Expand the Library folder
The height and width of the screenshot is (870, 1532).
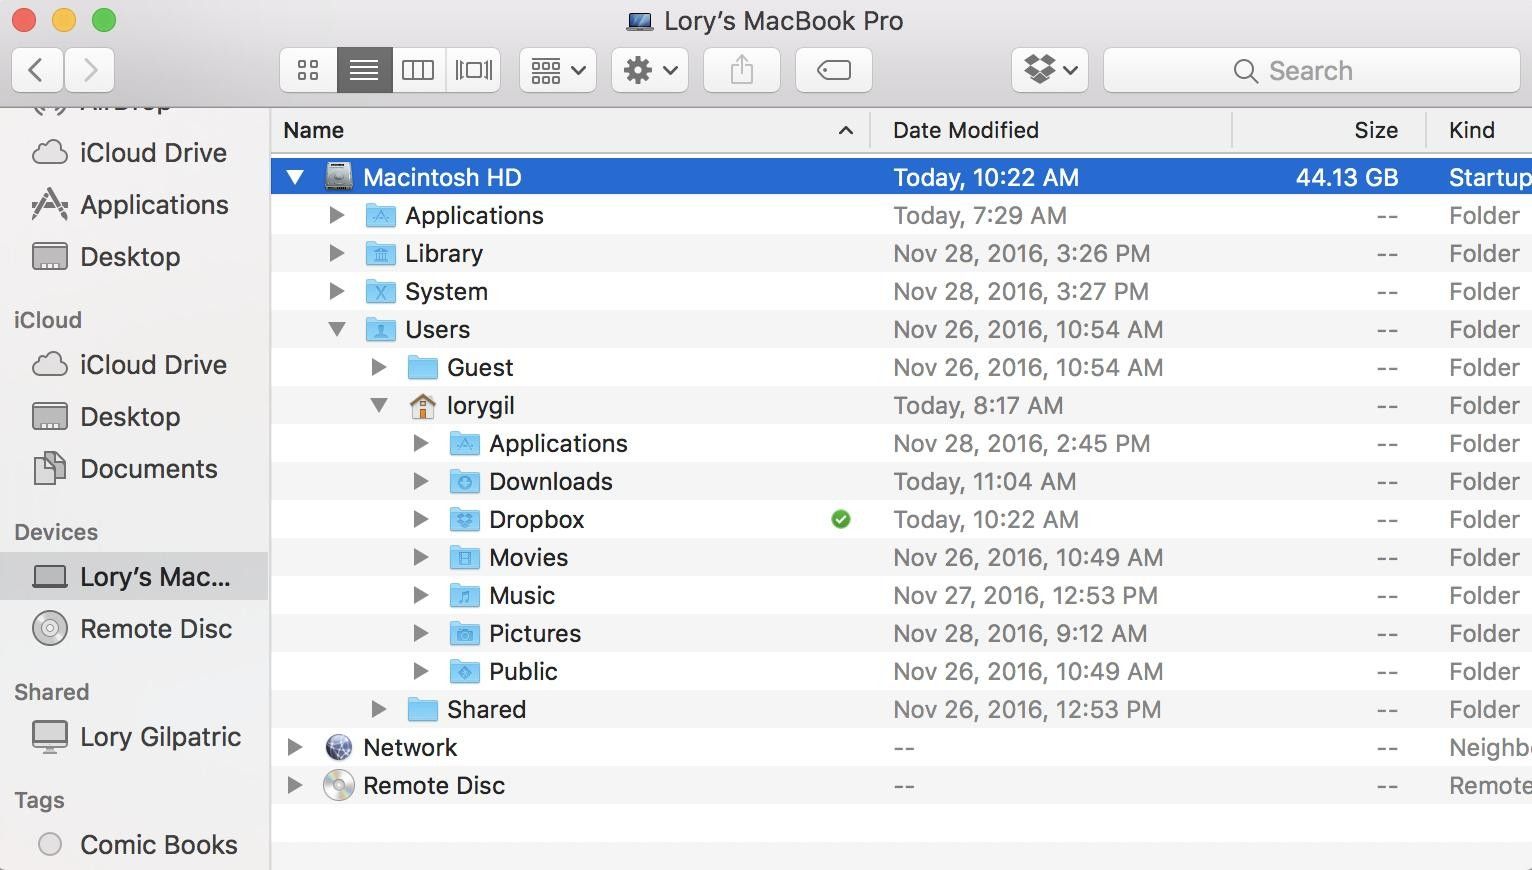click(336, 253)
